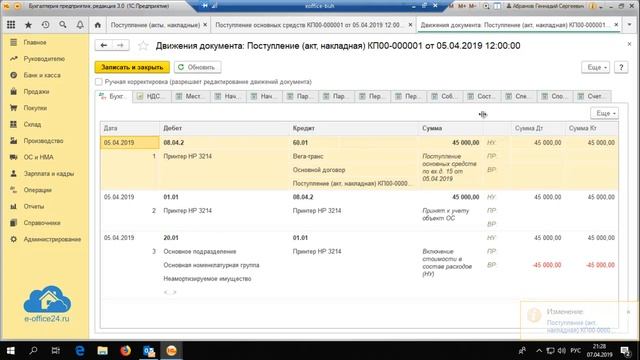Go to the Home page icon
The height and width of the screenshot is (360, 640).
click(x=98, y=25)
